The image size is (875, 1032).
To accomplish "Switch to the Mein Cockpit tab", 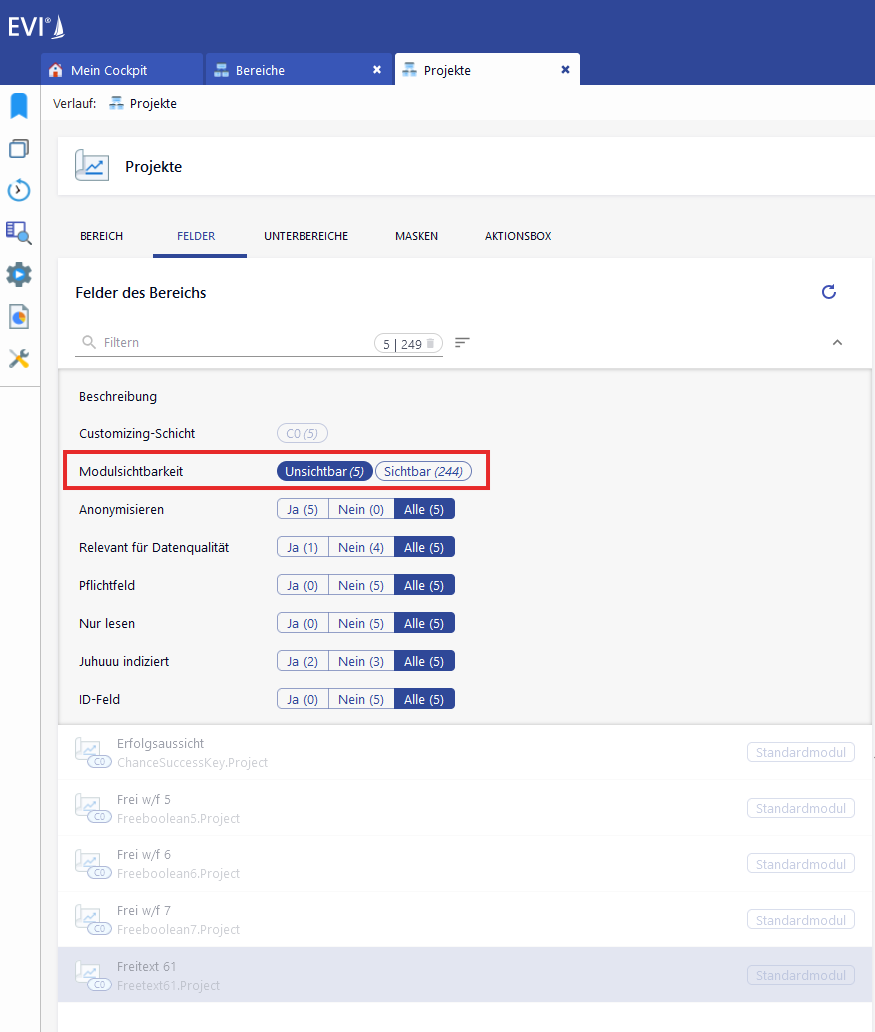I will pyautogui.click(x=109, y=70).
